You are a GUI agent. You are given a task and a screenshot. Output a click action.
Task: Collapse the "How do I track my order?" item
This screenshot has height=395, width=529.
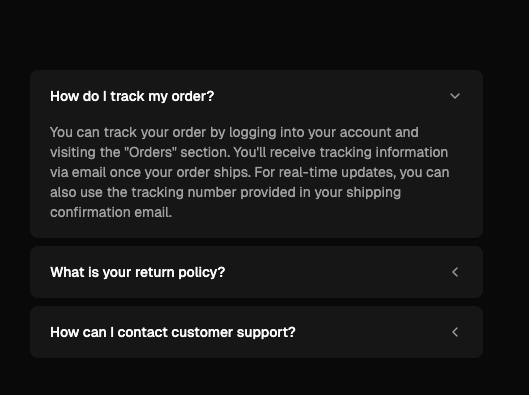256,96
